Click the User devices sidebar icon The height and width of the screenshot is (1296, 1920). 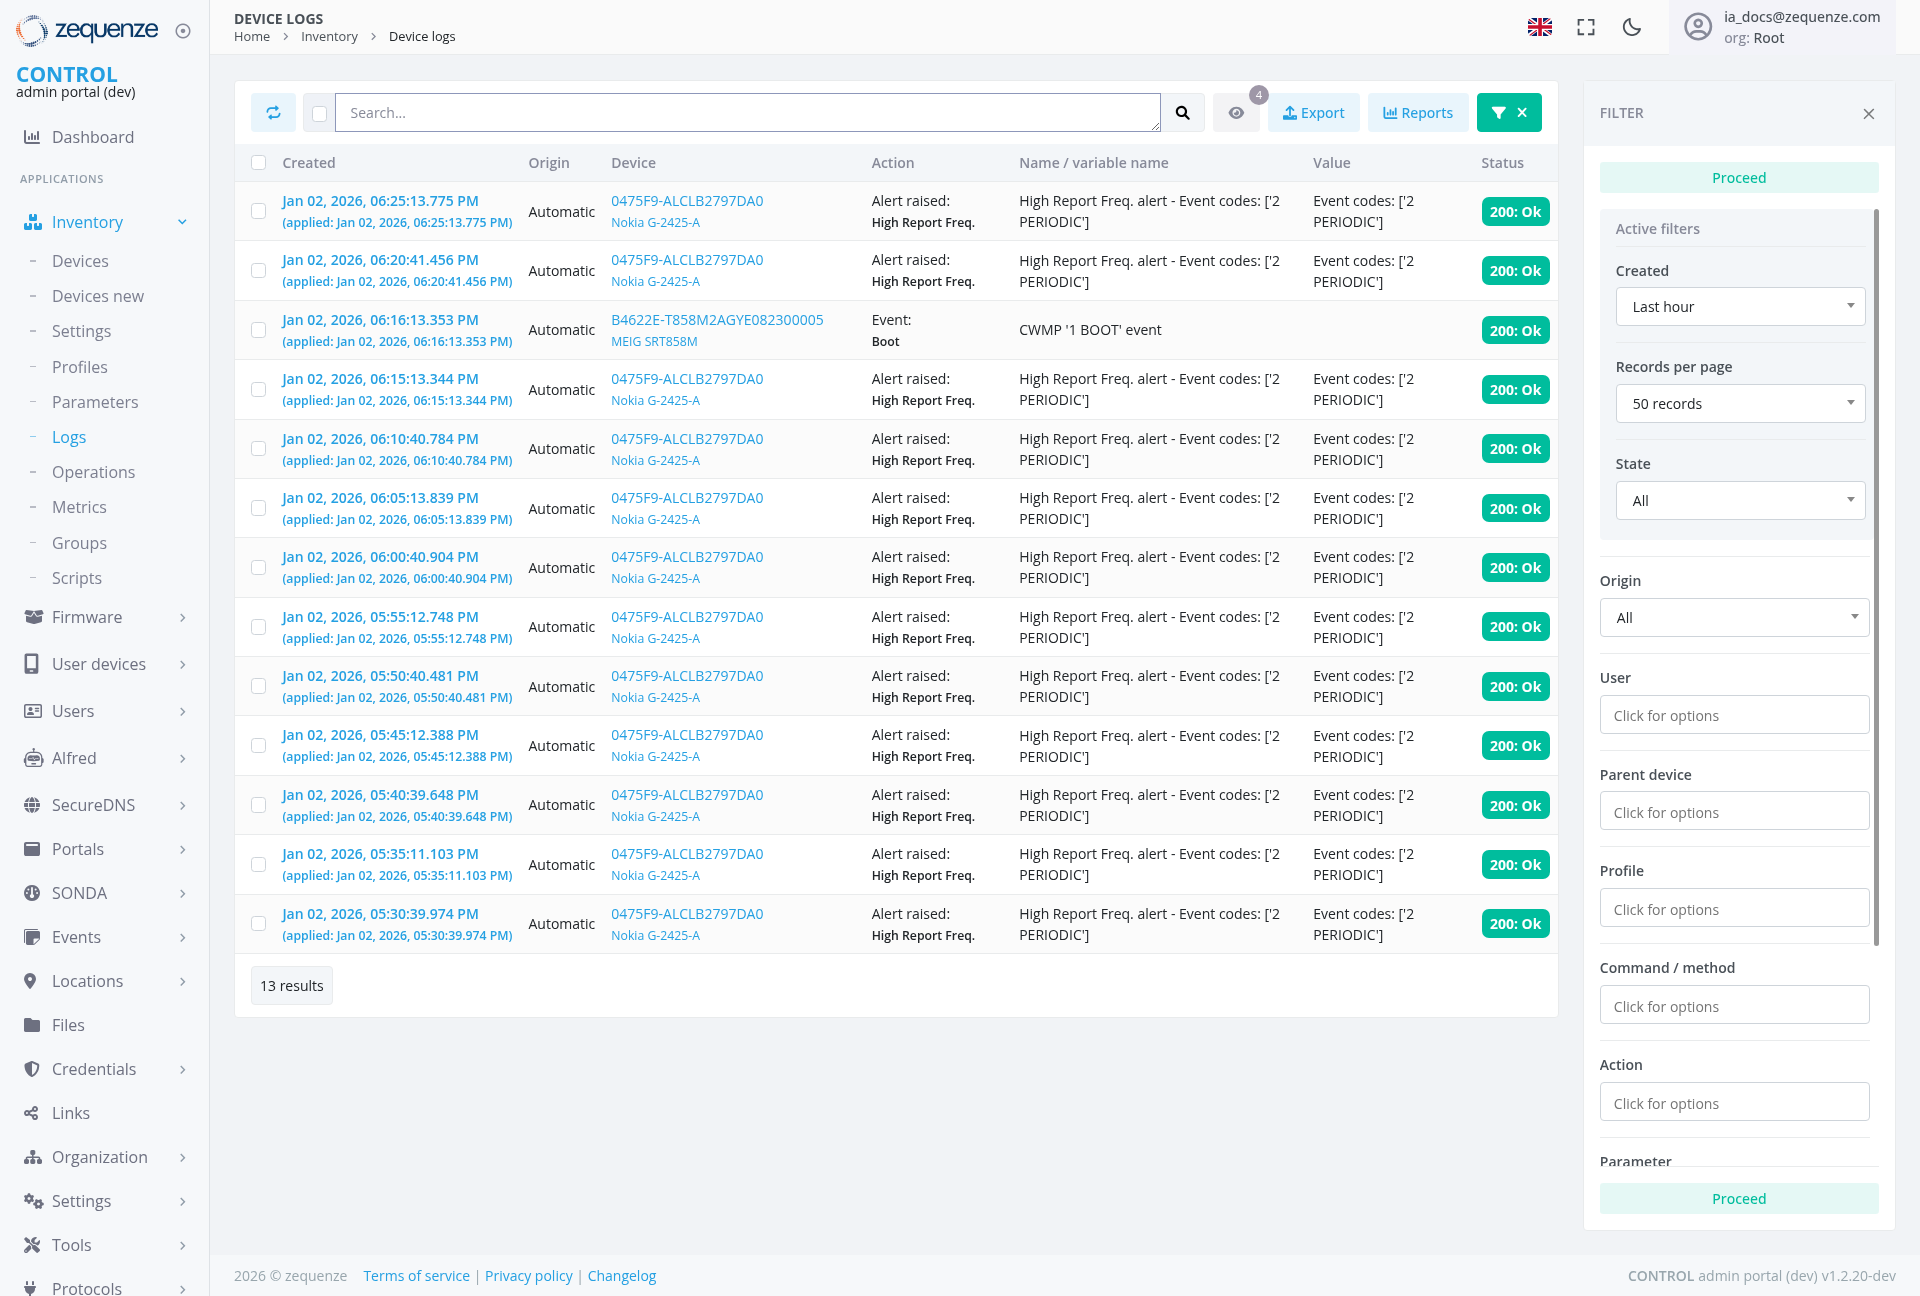tap(32, 664)
